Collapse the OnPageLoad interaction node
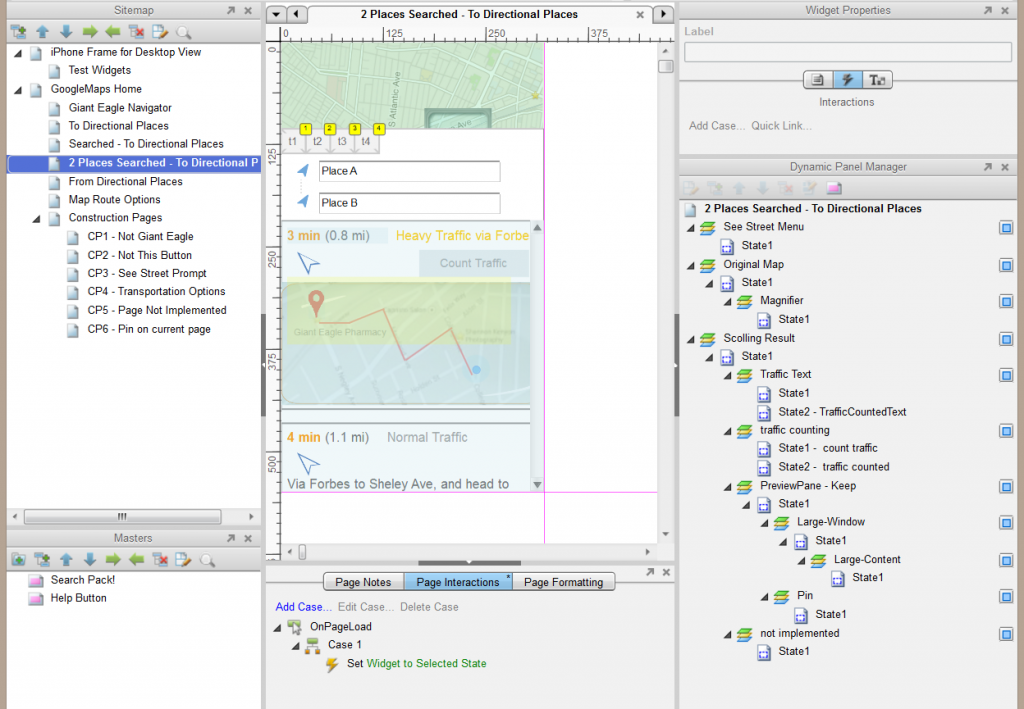This screenshot has width=1024, height=709. pos(277,627)
